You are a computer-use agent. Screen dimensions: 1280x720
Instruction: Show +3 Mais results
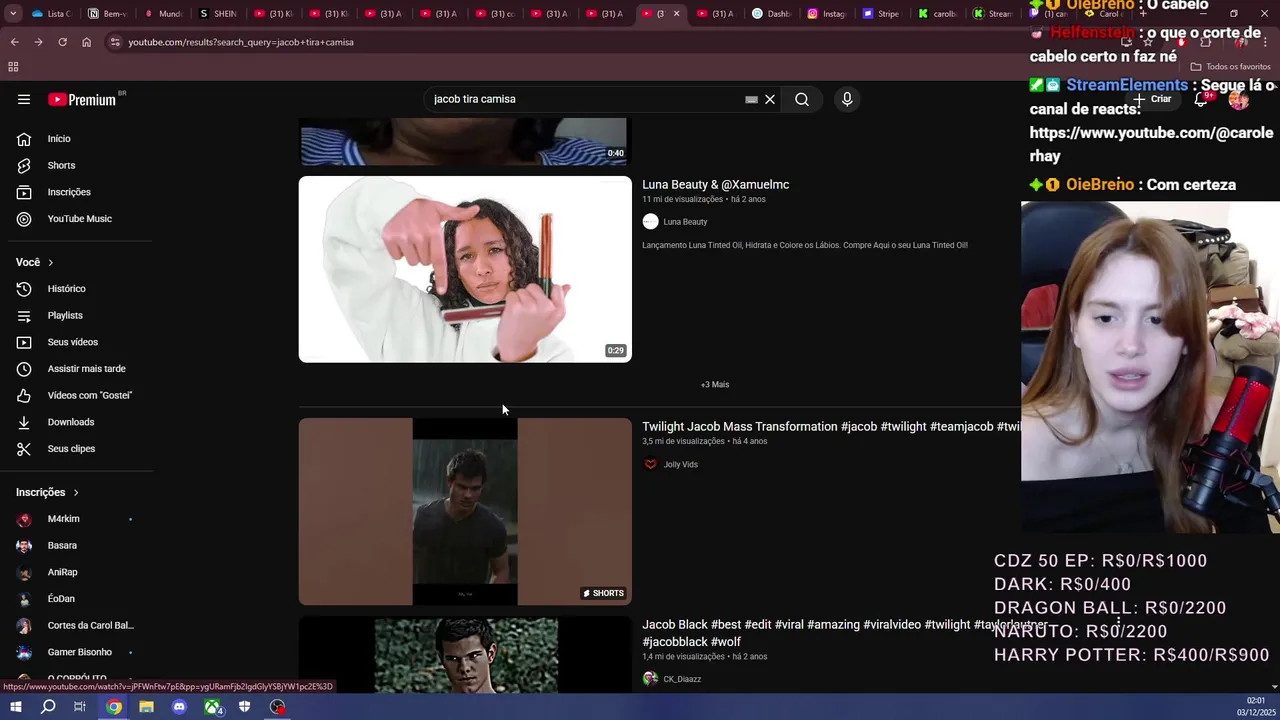(715, 385)
